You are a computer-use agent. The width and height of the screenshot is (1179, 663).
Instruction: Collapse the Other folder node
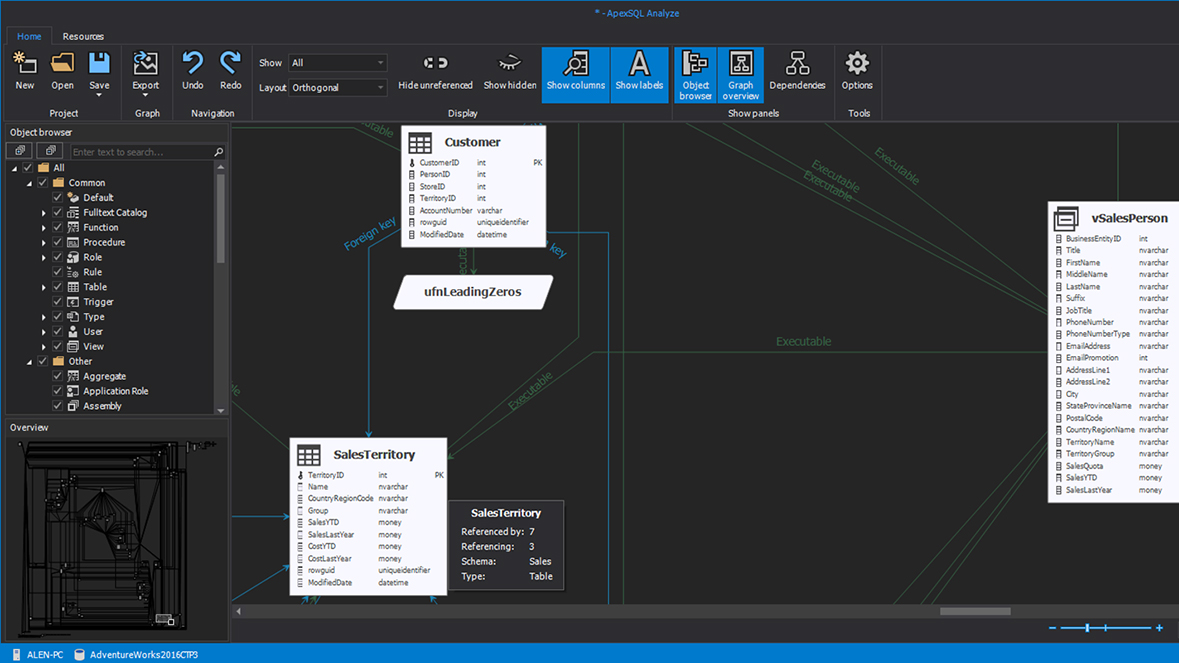[29, 362]
